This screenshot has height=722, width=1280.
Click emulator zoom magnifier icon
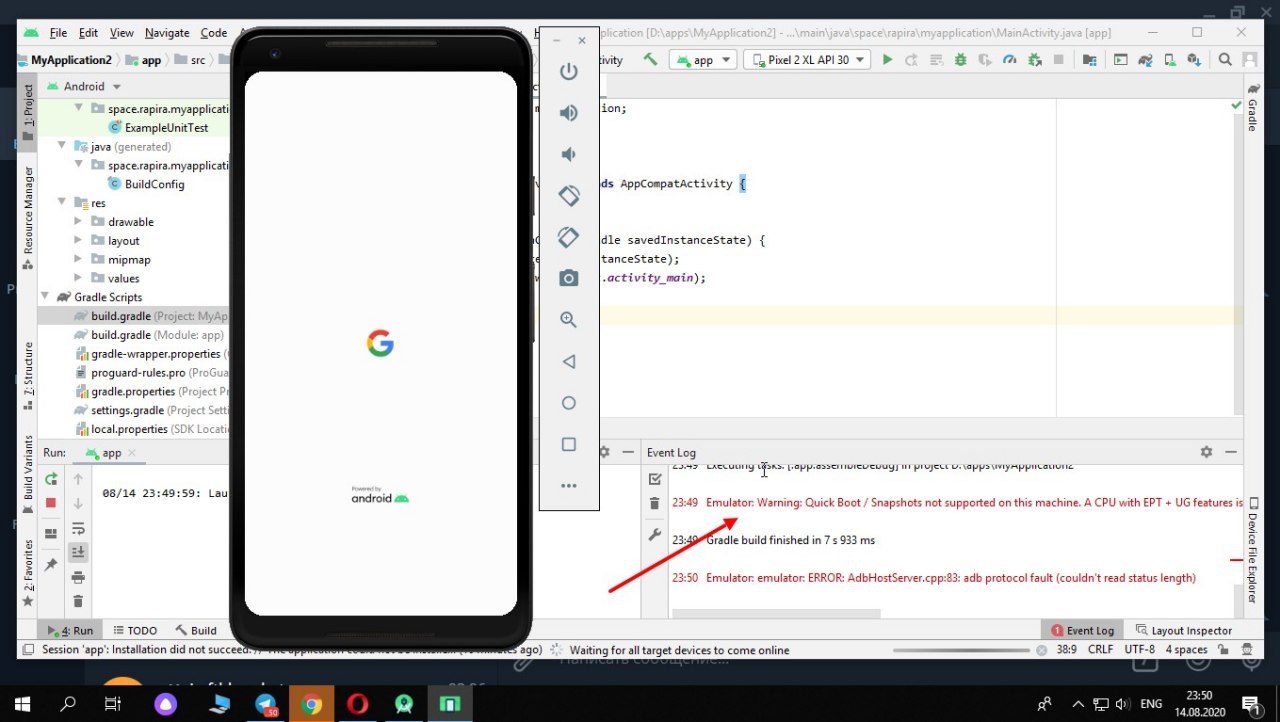click(569, 320)
